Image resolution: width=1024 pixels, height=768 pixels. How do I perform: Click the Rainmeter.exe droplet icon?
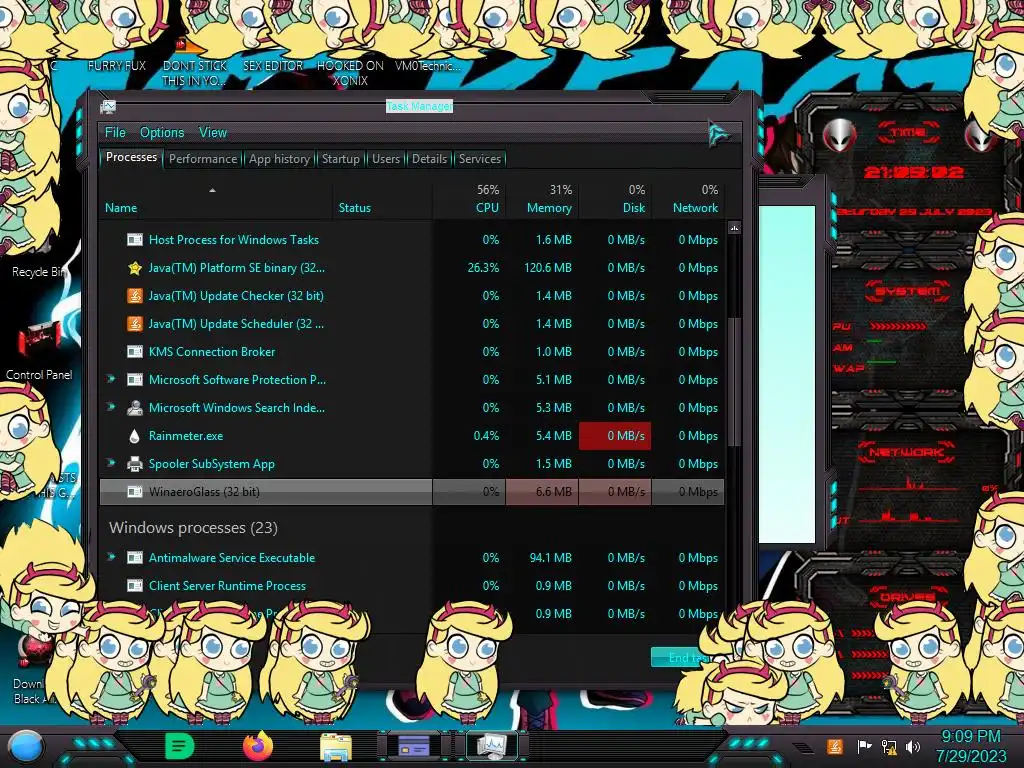pos(135,436)
